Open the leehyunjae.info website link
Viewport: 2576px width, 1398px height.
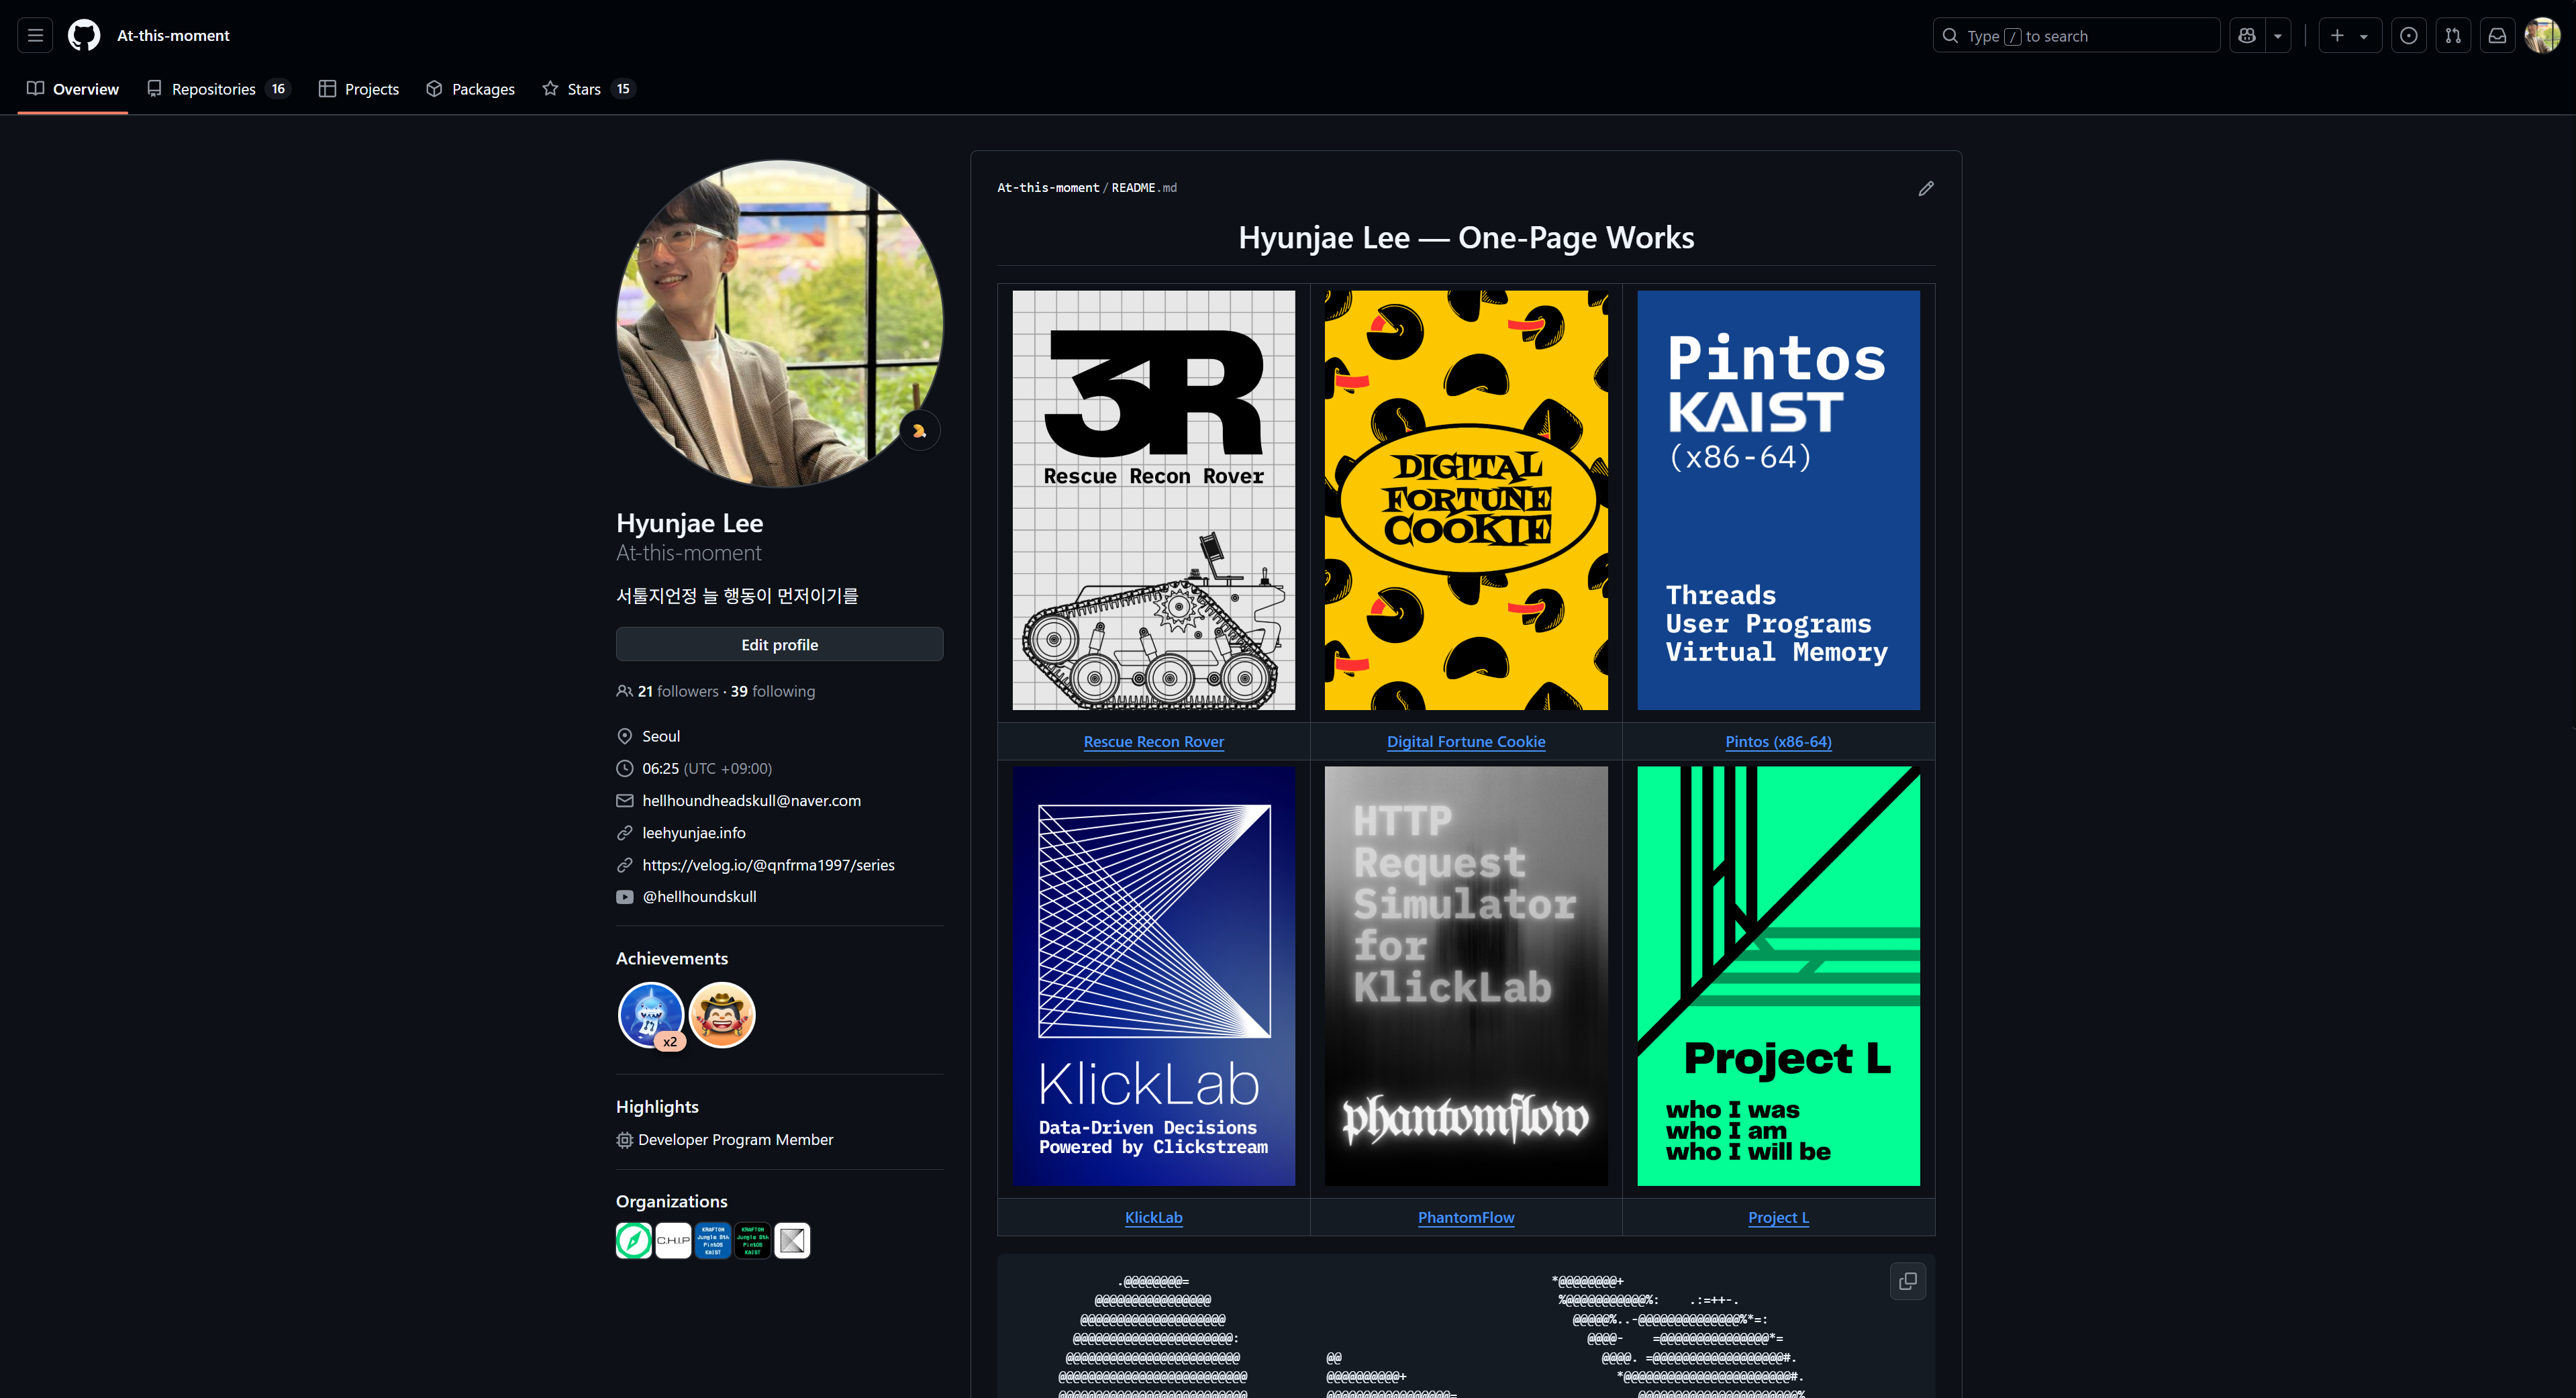[693, 833]
